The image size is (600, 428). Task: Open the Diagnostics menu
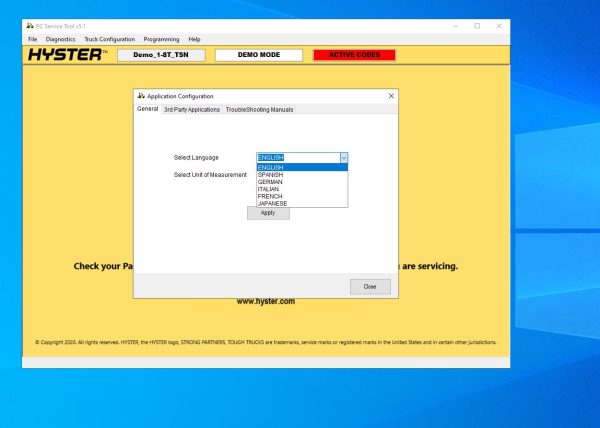[x=60, y=39]
